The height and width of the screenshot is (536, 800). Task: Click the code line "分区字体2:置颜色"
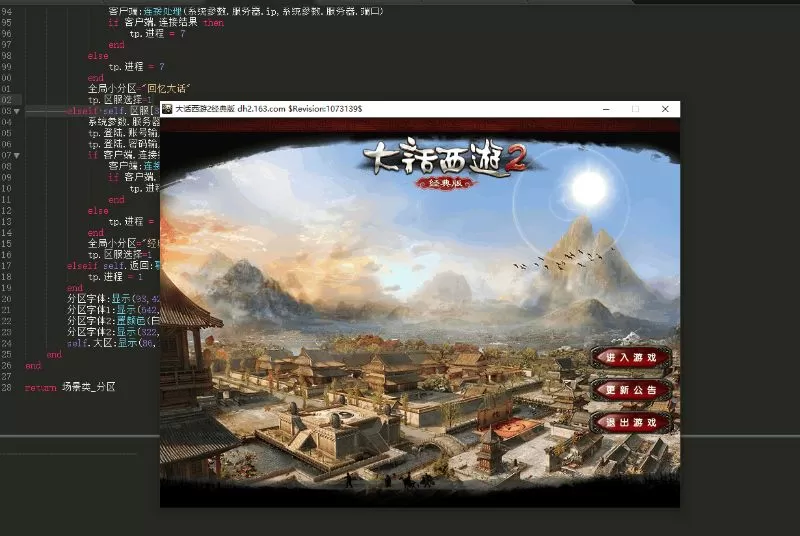pyautogui.click(x=113, y=321)
